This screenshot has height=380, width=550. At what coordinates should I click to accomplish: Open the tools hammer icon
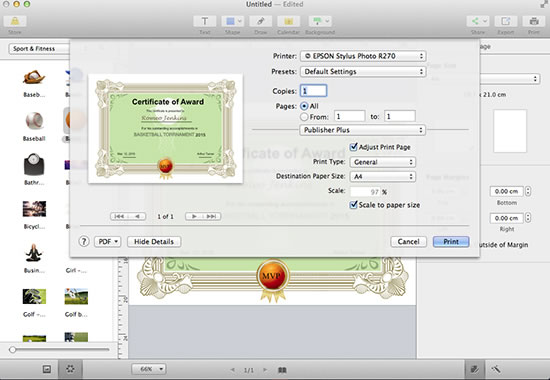[496, 369]
